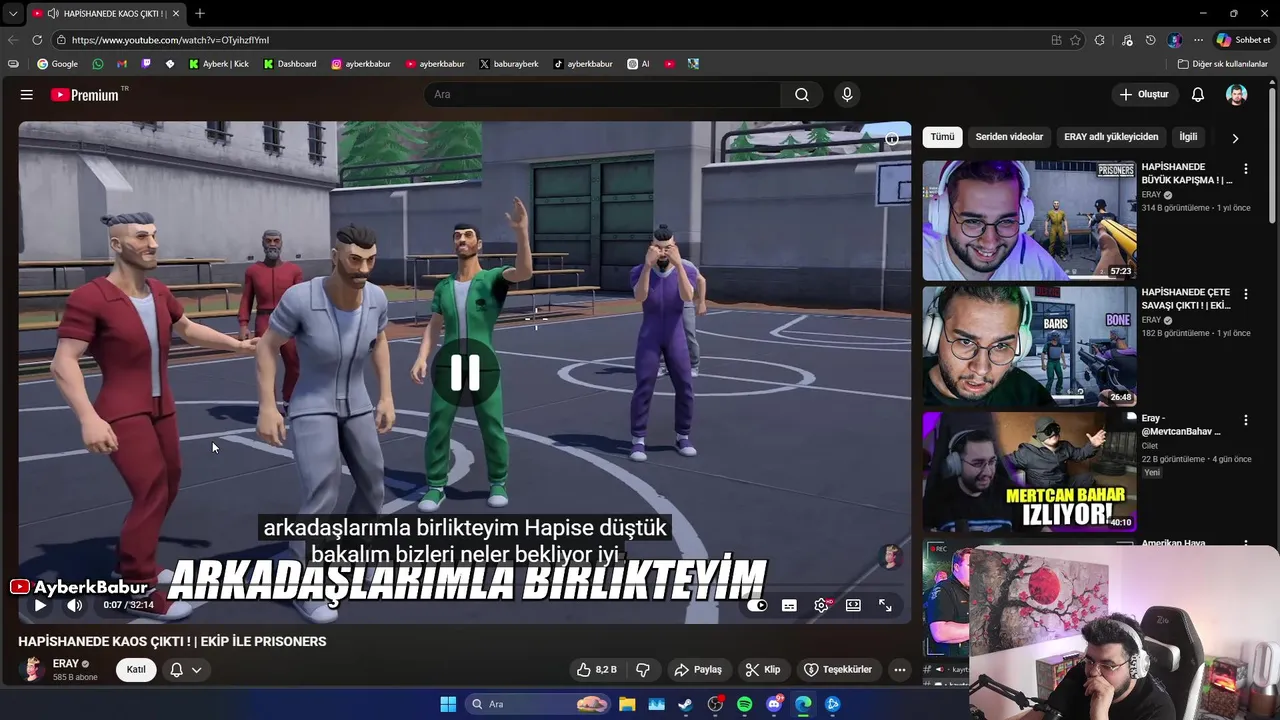Image resolution: width=1280 pixels, height=720 pixels.
Task: Reload the page in browser toolbar
Action: pos(37,40)
